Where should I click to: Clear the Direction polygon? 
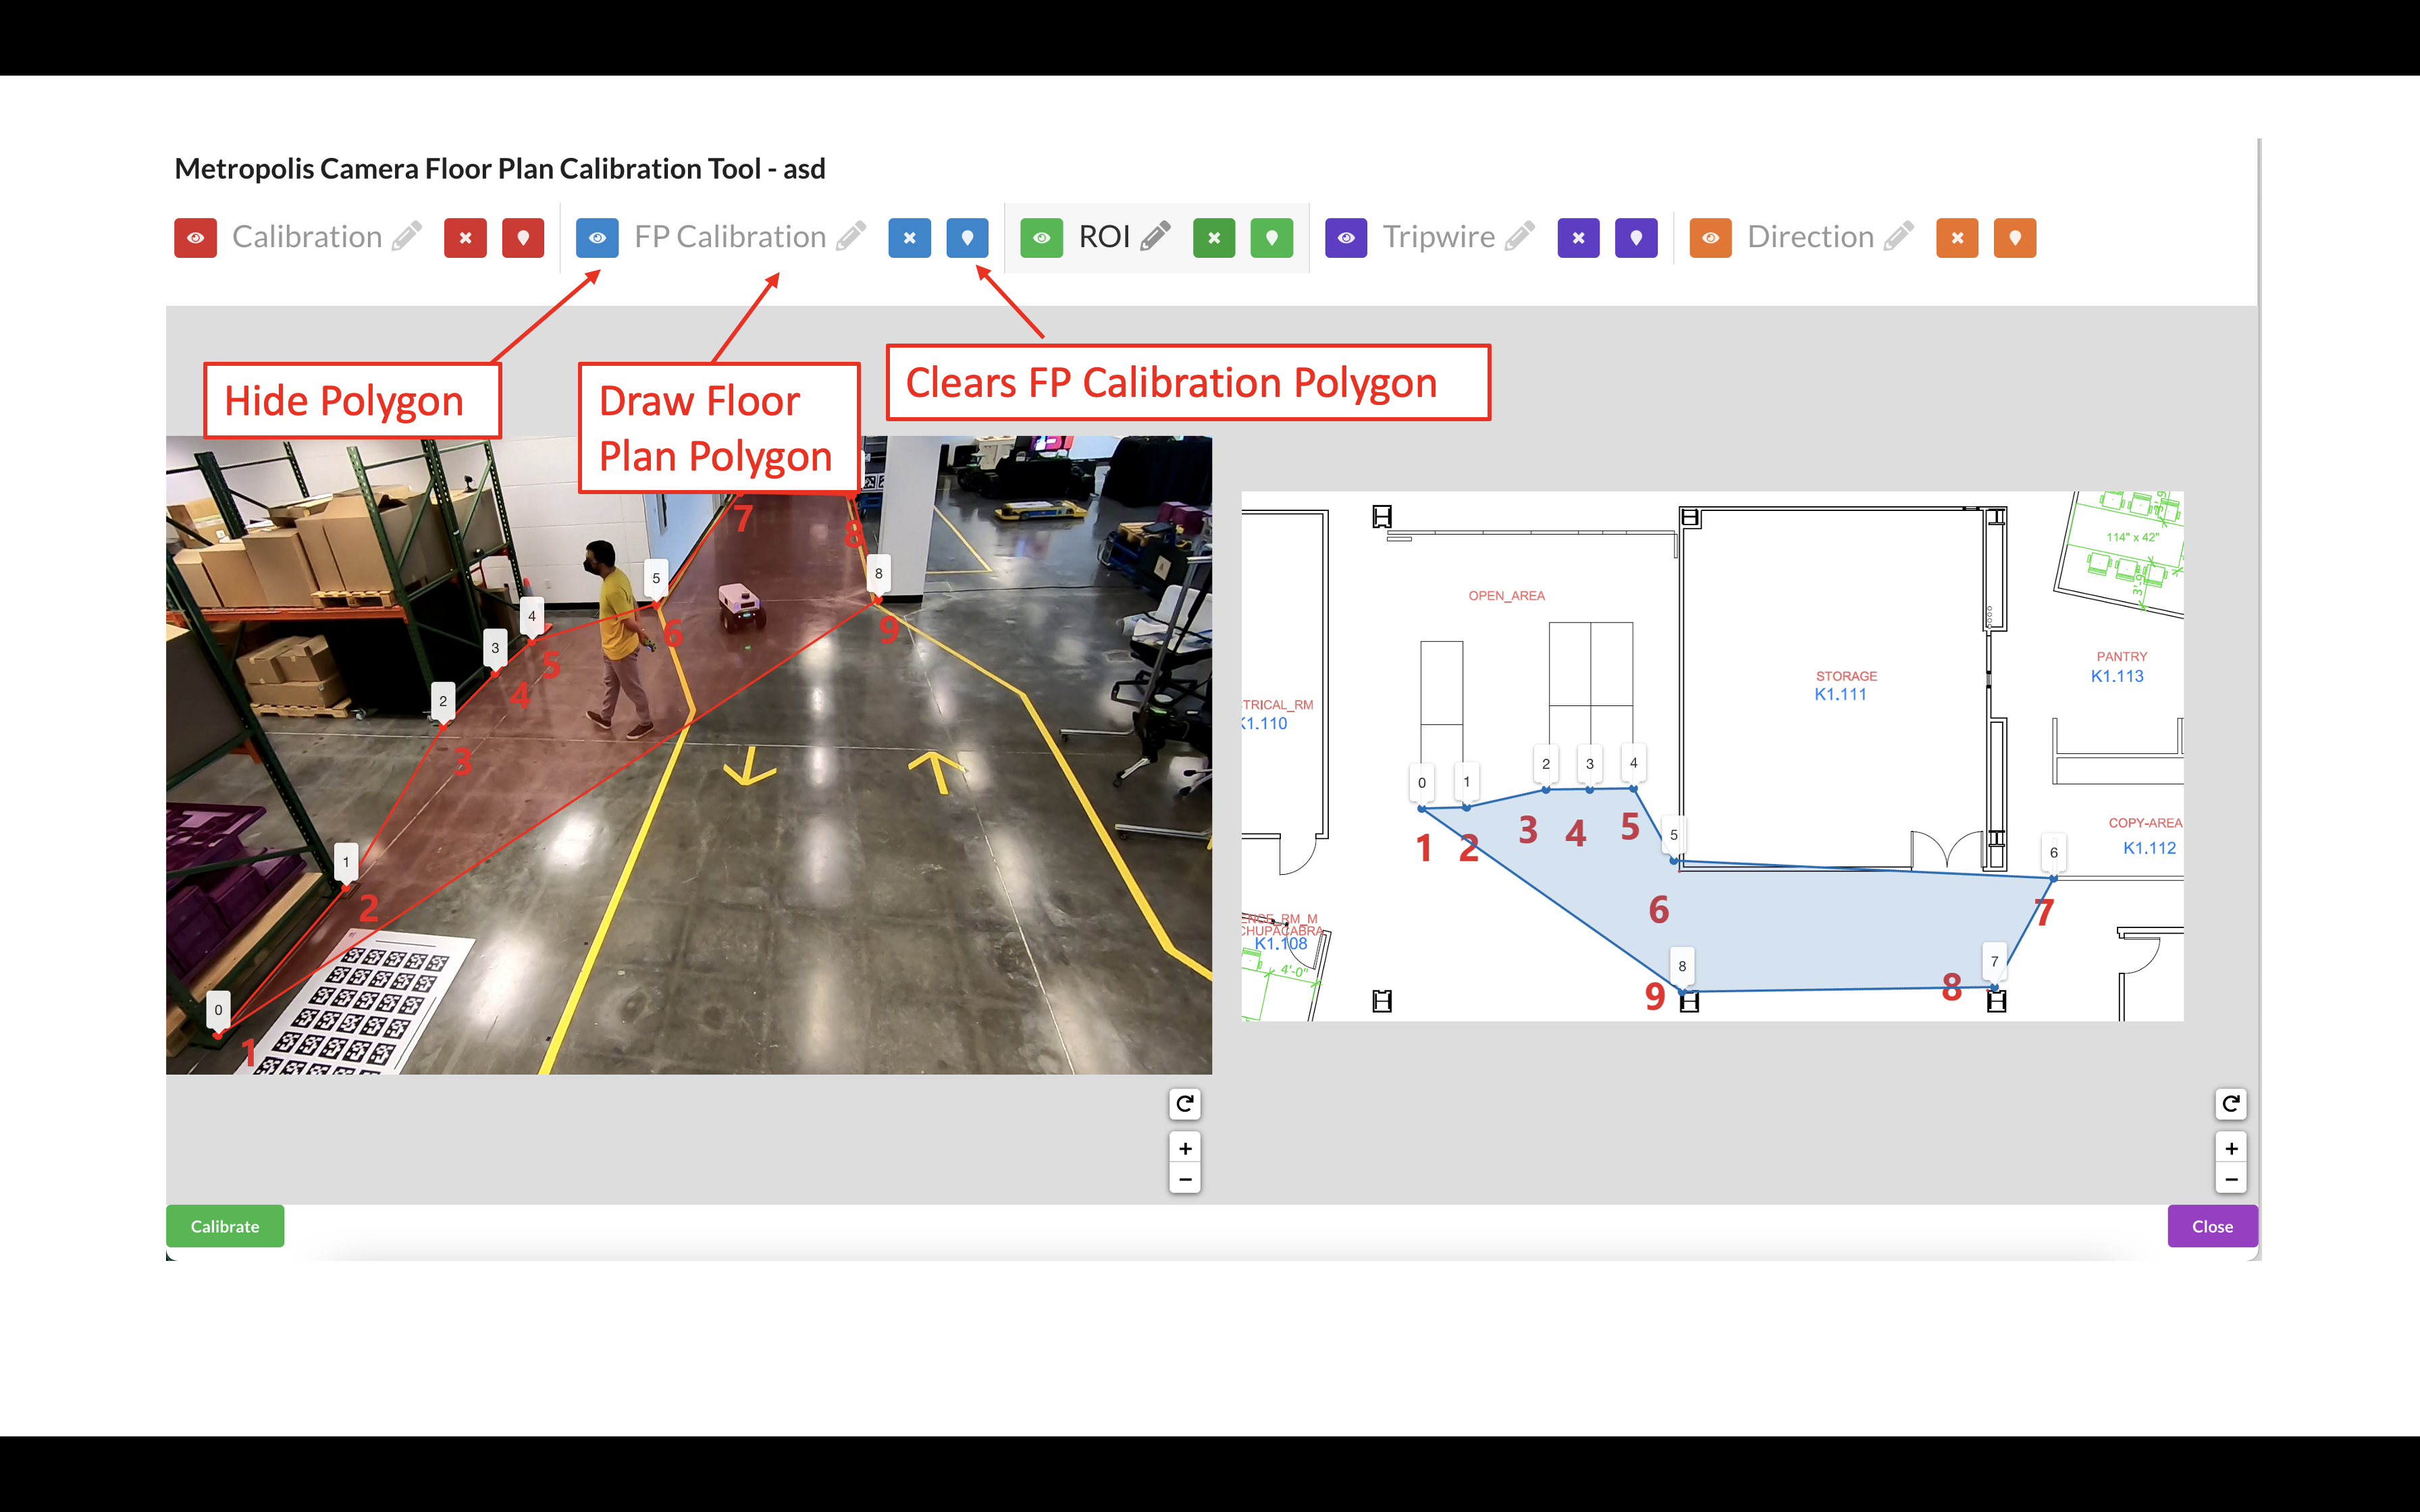[1957, 237]
